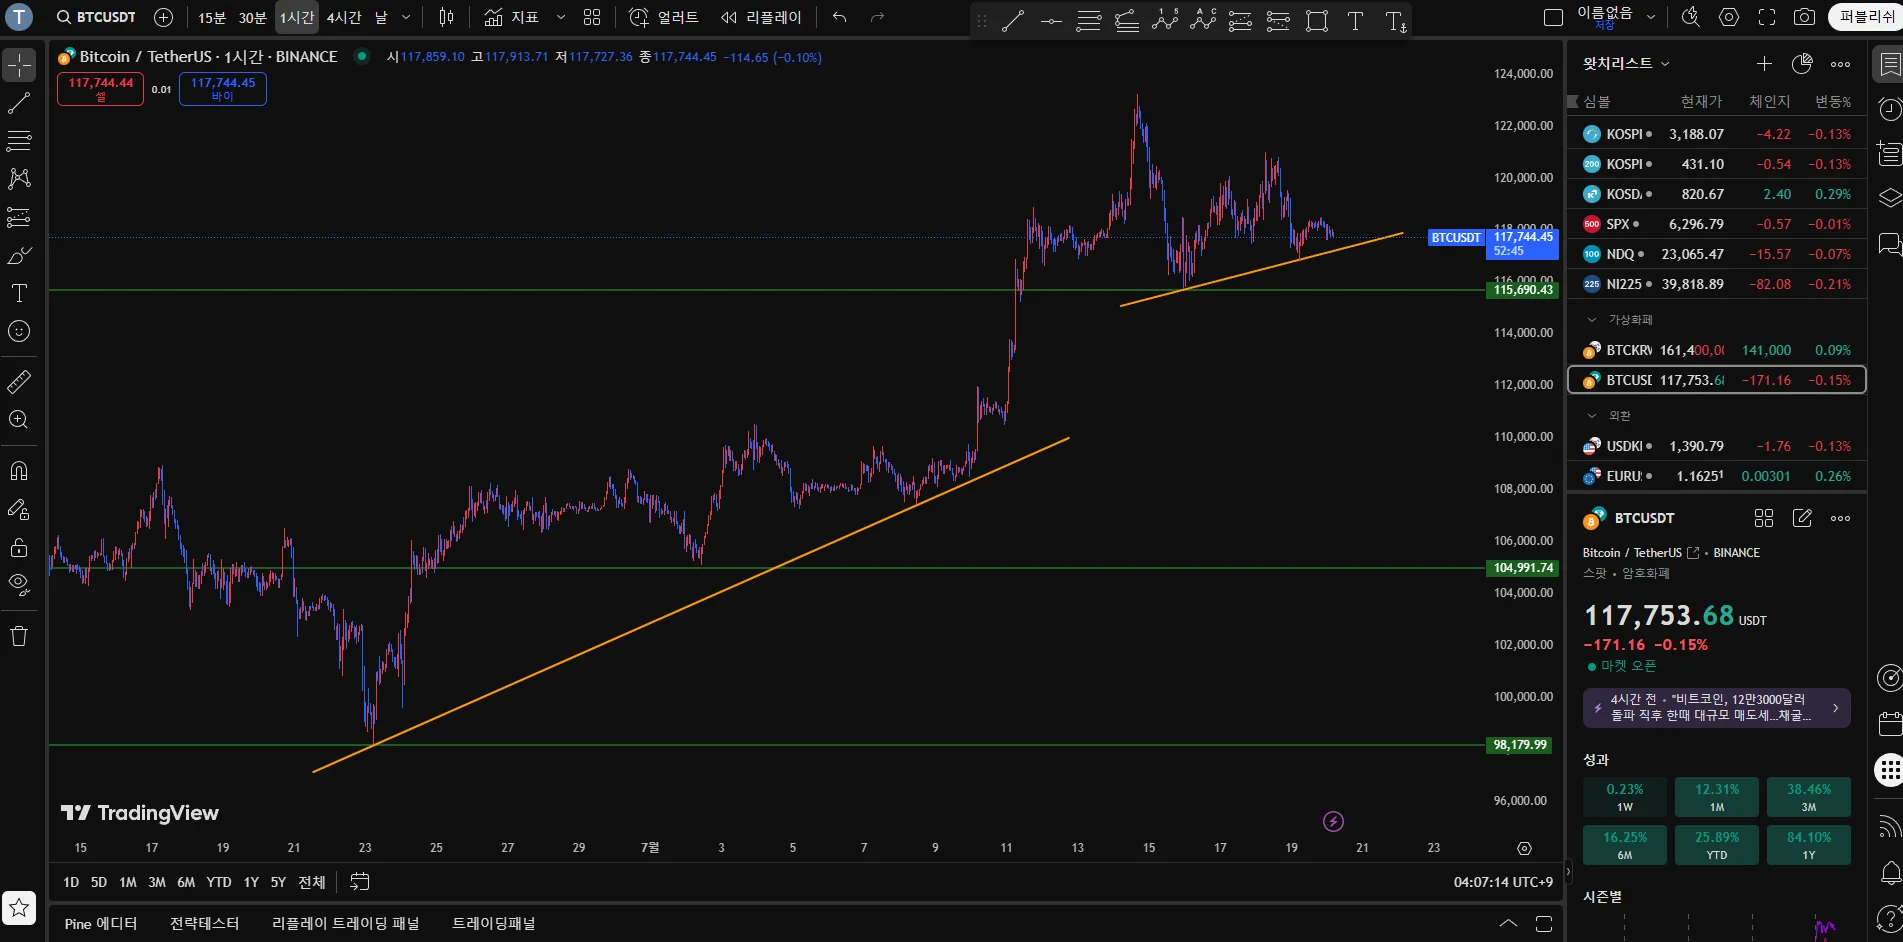Viewport: 1903px width, 942px height.
Task: Select the 15분 timeframe
Action: 212,17
